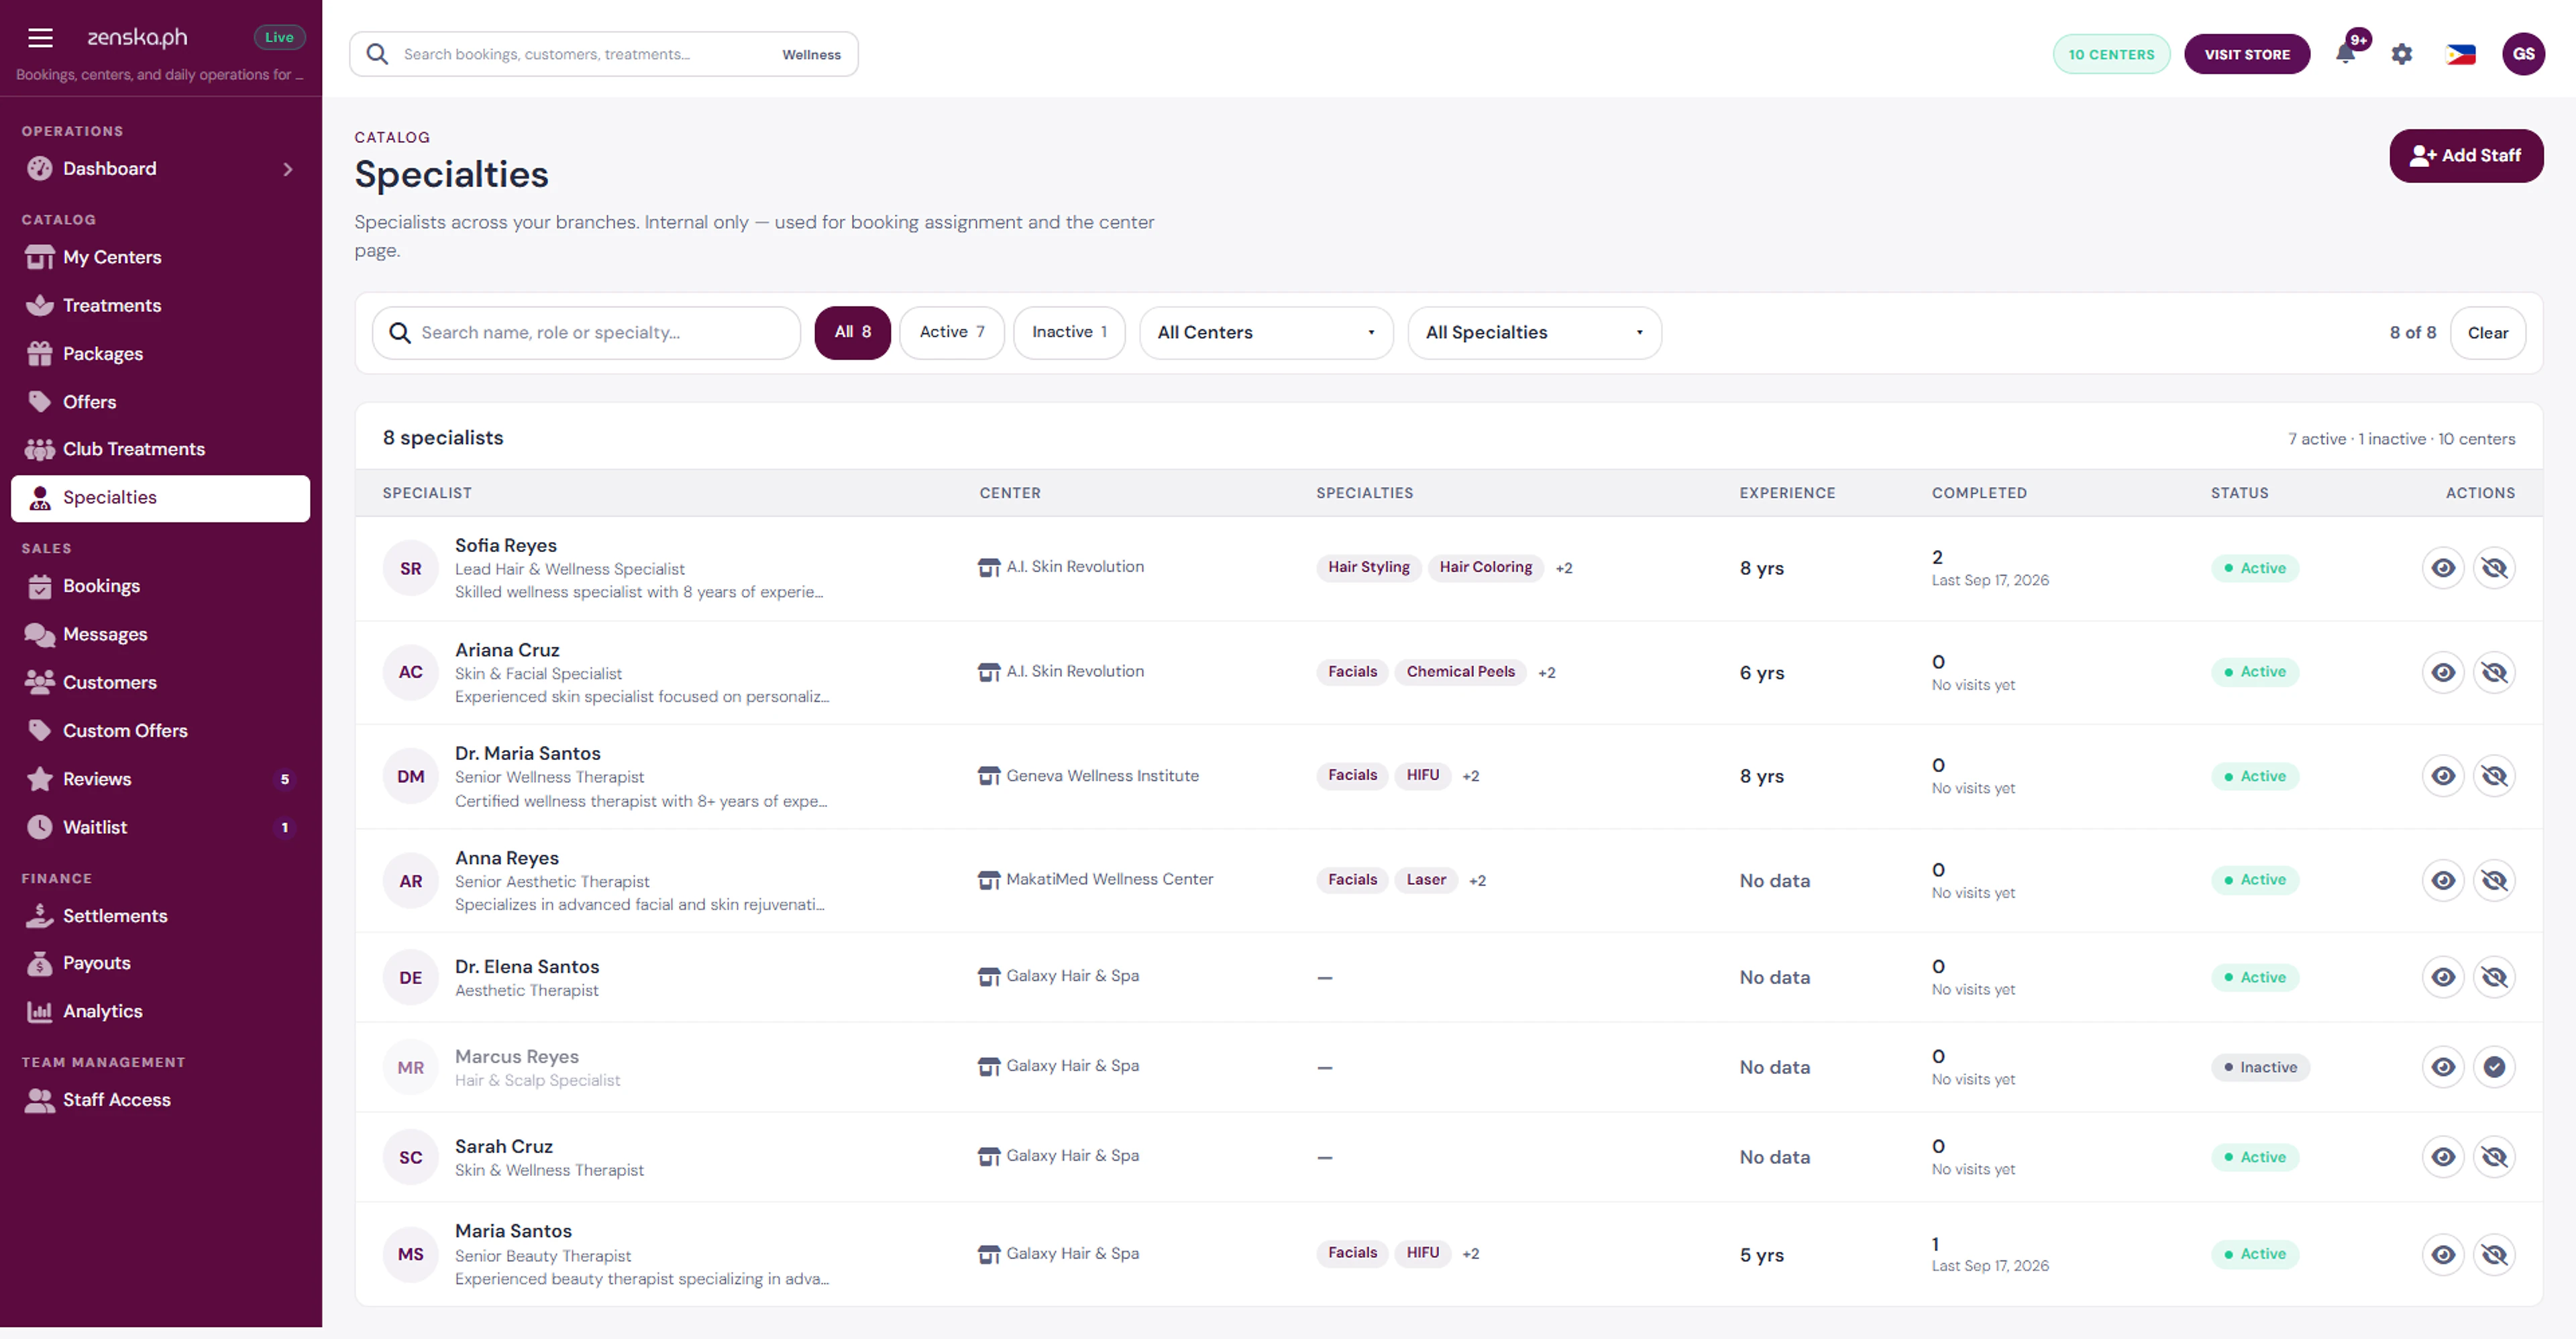Open the All Centers dropdown
The width and height of the screenshot is (2576, 1339).
click(1266, 333)
